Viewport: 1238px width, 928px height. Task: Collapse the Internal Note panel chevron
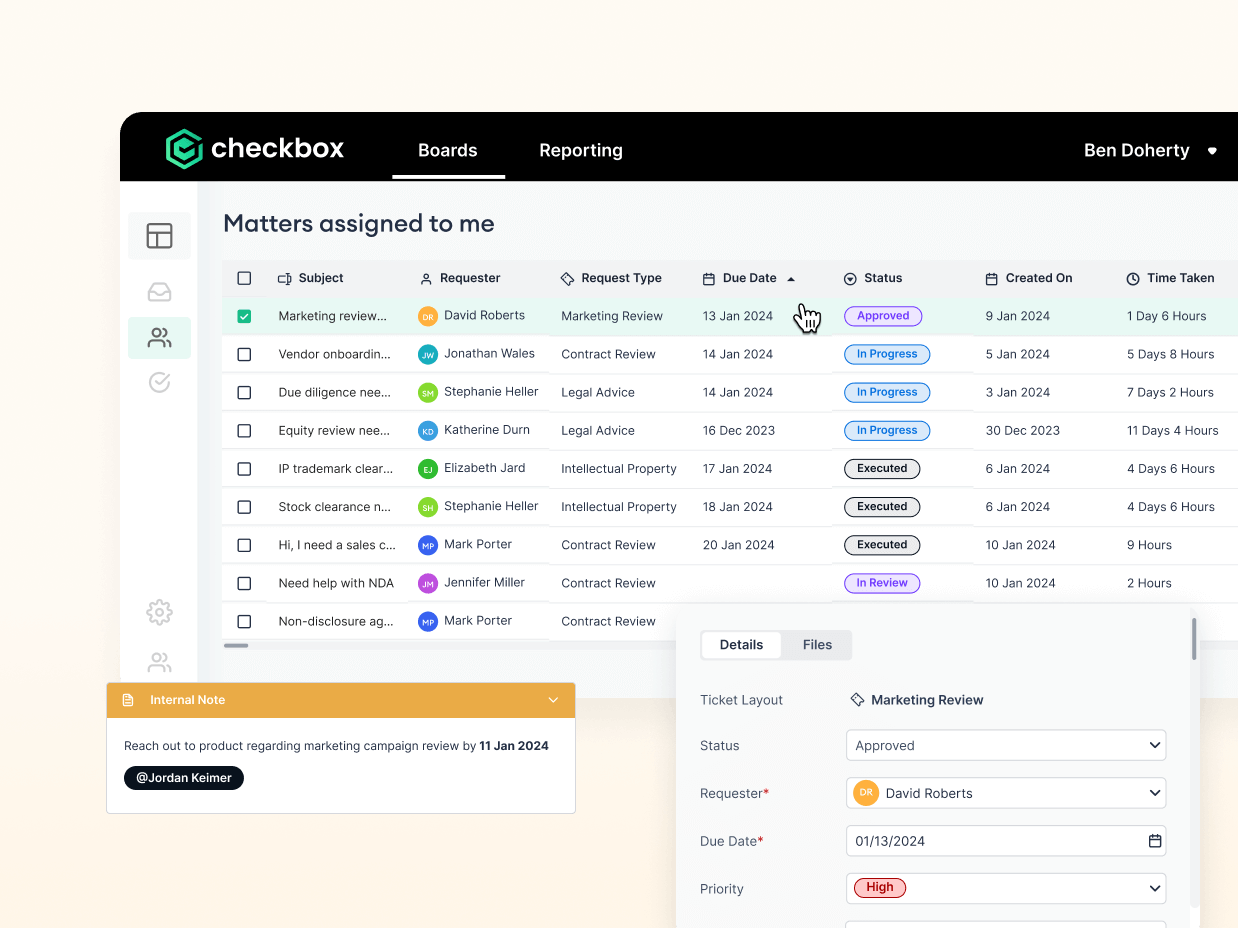pos(553,700)
